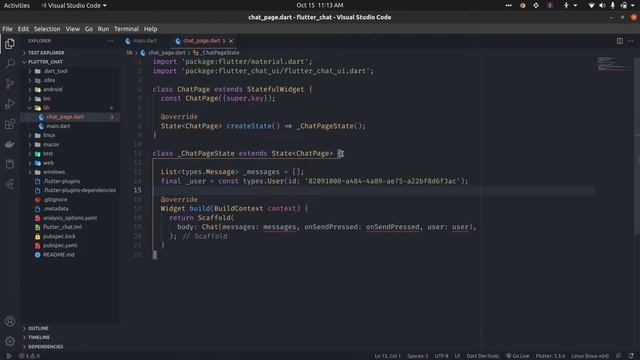Expand the linux folder
This screenshot has width=640, height=360.
click(49, 135)
